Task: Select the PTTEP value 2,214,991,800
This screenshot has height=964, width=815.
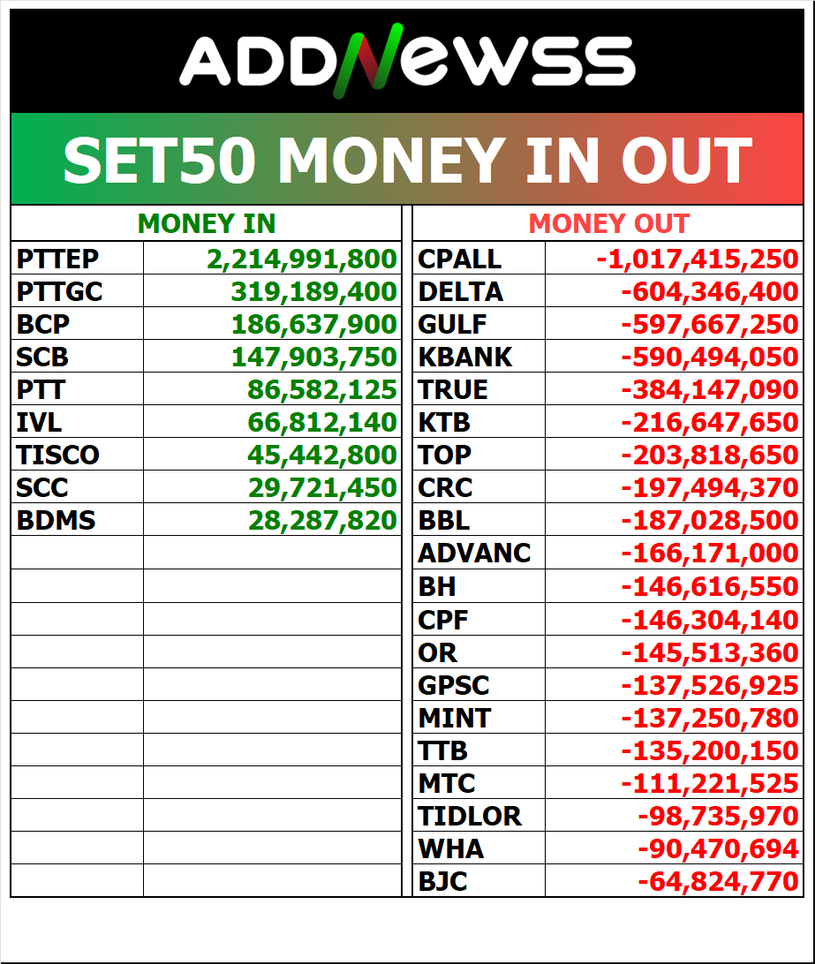Action: (x=302, y=260)
